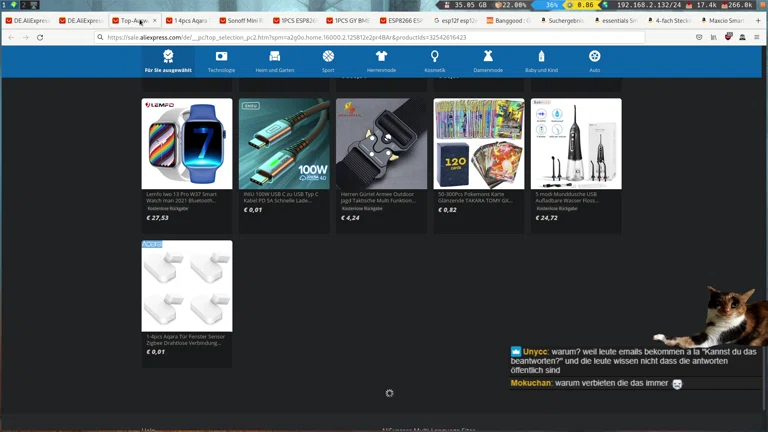Screen dimensions: 768x432
Task: Switch to the Suchergebnis Amazon tab
Action: 562,21
